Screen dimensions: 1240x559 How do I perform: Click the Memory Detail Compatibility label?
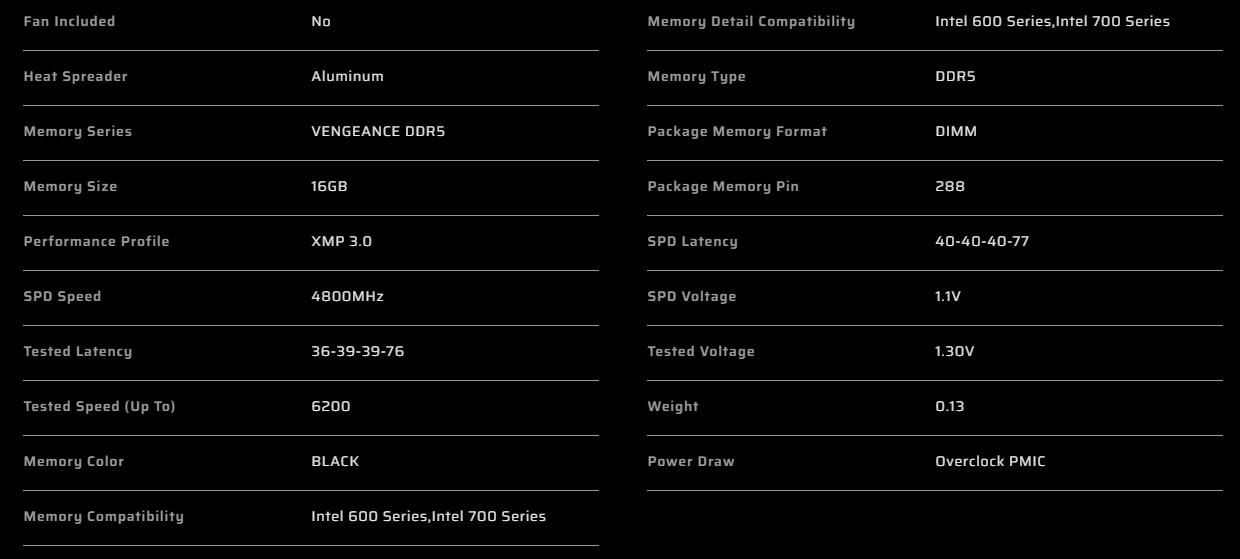[751, 21]
